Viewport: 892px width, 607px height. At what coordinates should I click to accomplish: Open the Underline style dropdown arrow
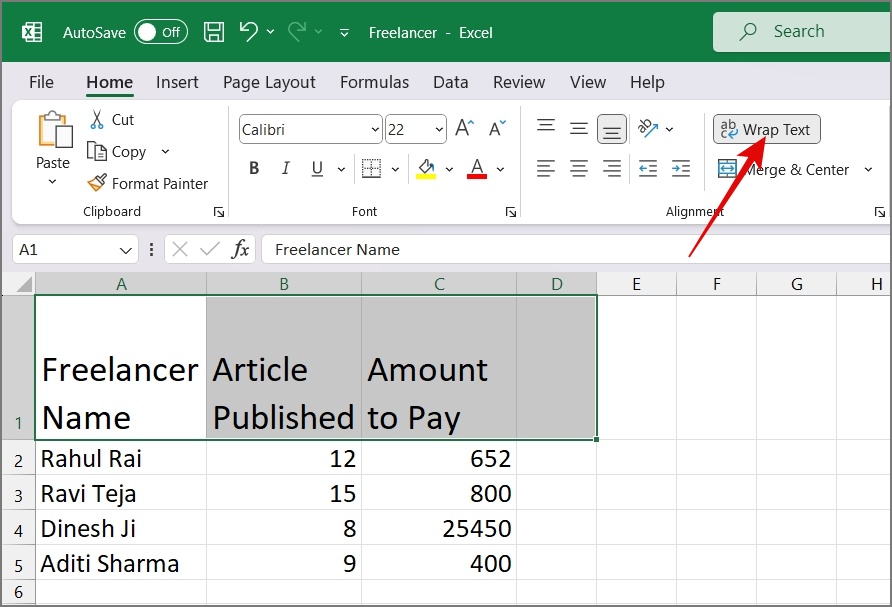pyautogui.click(x=341, y=169)
